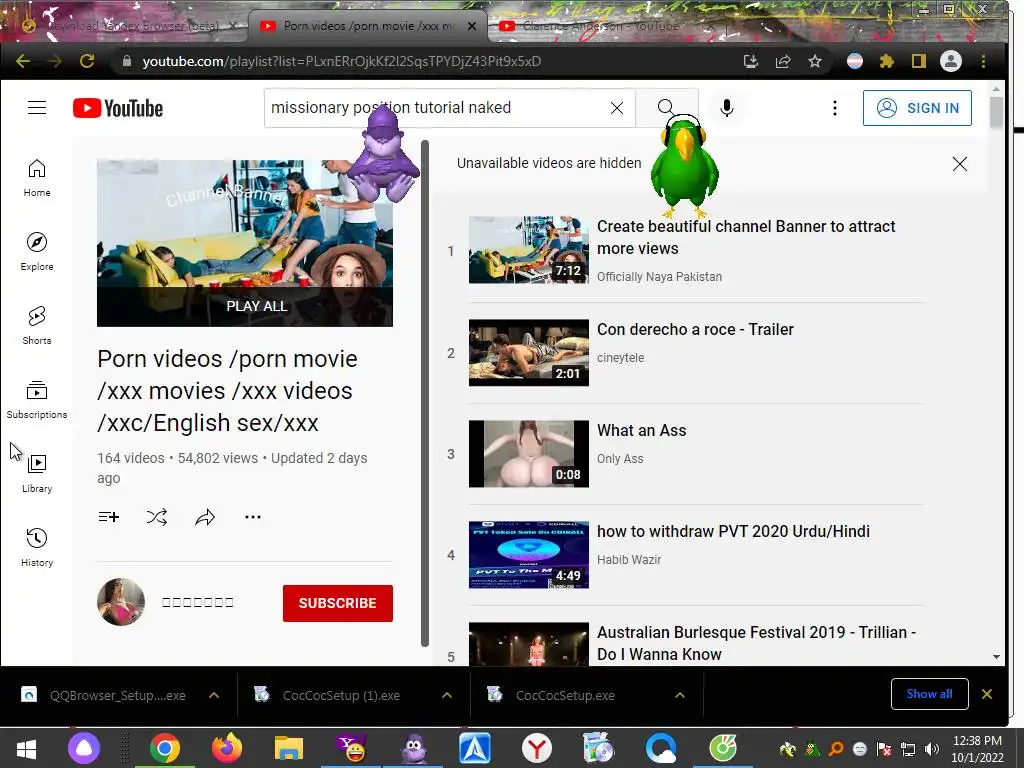The width and height of the screenshot is (1024, 768).
Task: Switch to the third YouTube tab
Action: click(601, 26)
